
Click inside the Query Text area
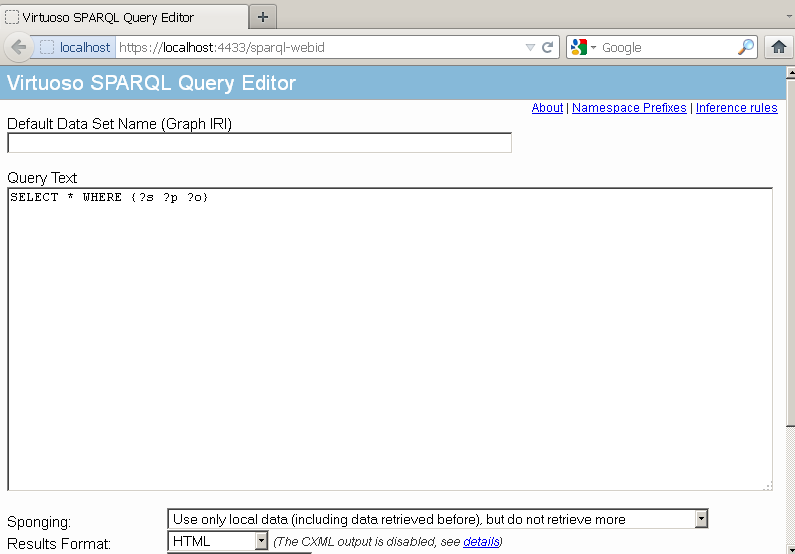pyautogui.click(x=390, y=340)
